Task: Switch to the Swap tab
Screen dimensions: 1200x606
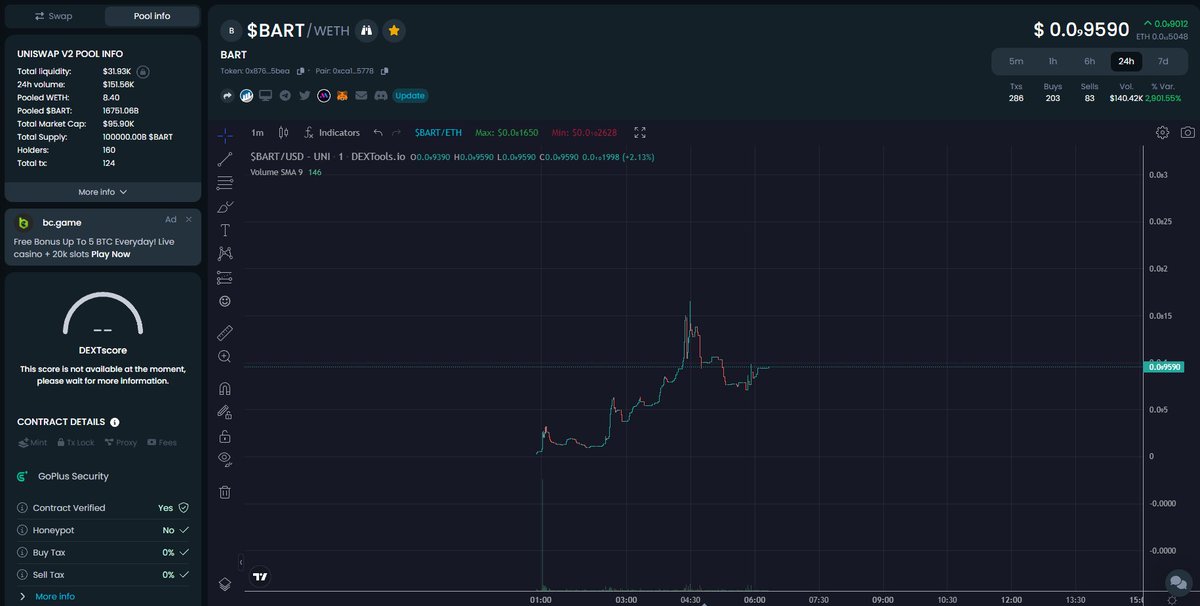Action: [53, 16]
